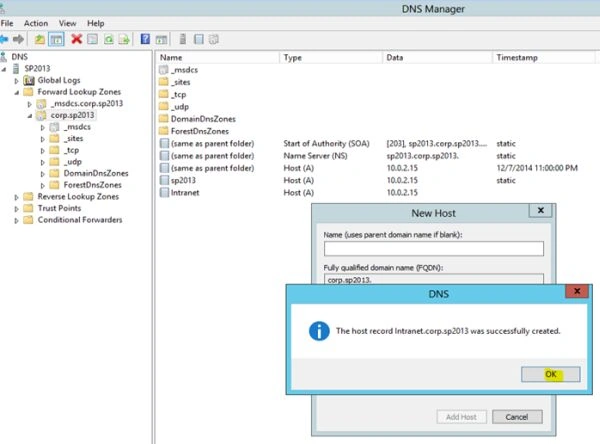Select Trust Points in the tree
This screenshot has height=444, width=600.
click(59, 208)
